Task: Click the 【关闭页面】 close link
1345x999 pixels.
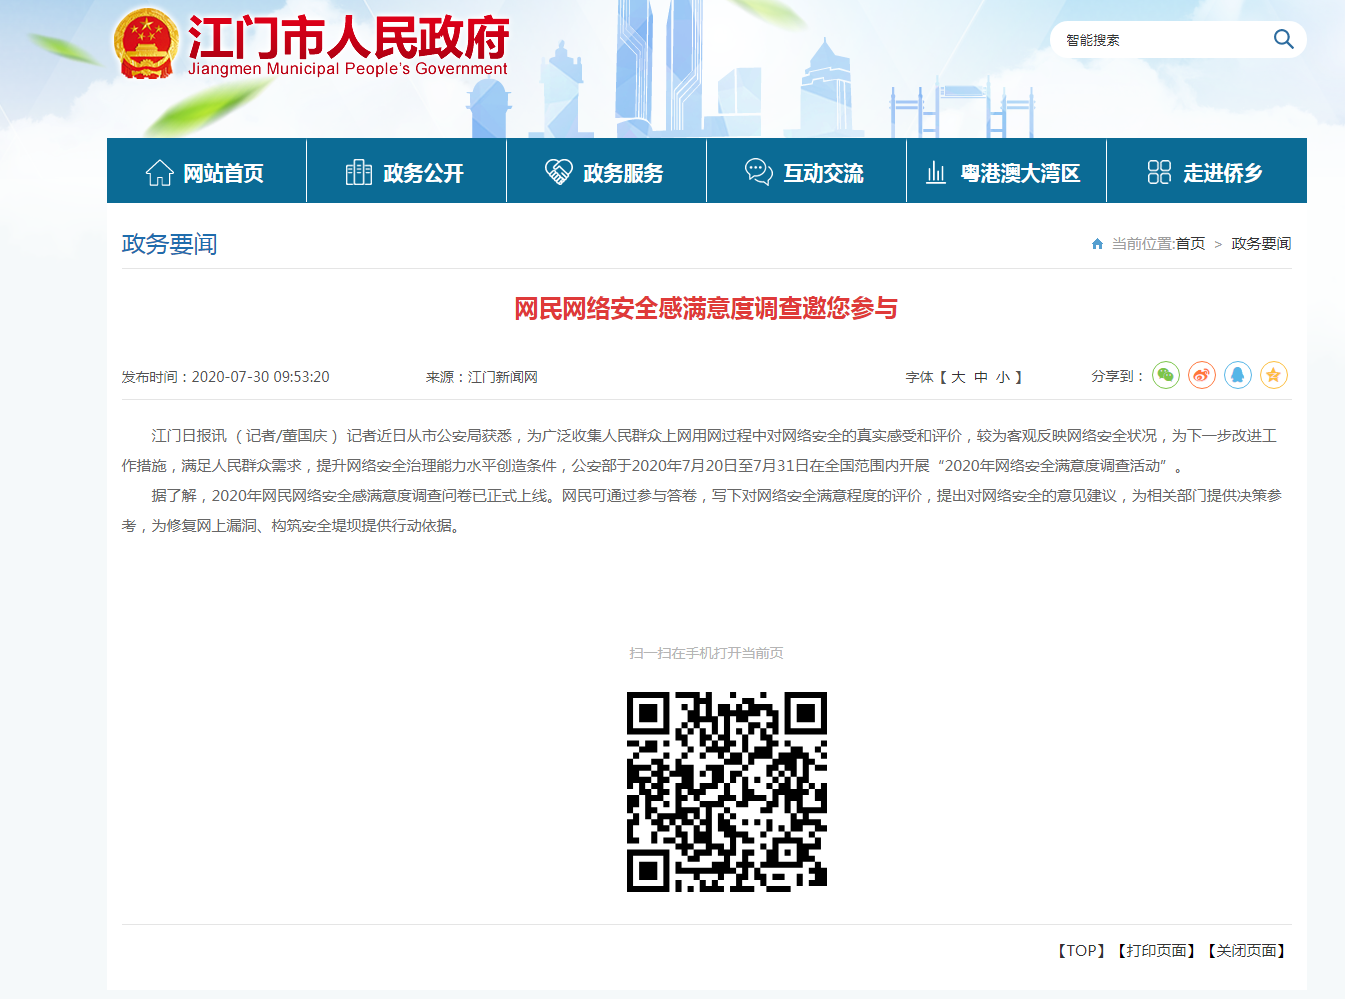Action: tap(1246, 951)
